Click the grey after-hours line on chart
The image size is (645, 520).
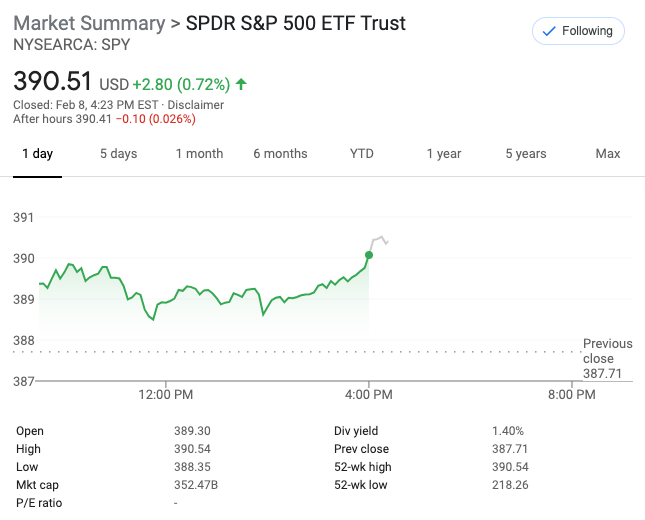click(x=379, y=239)
